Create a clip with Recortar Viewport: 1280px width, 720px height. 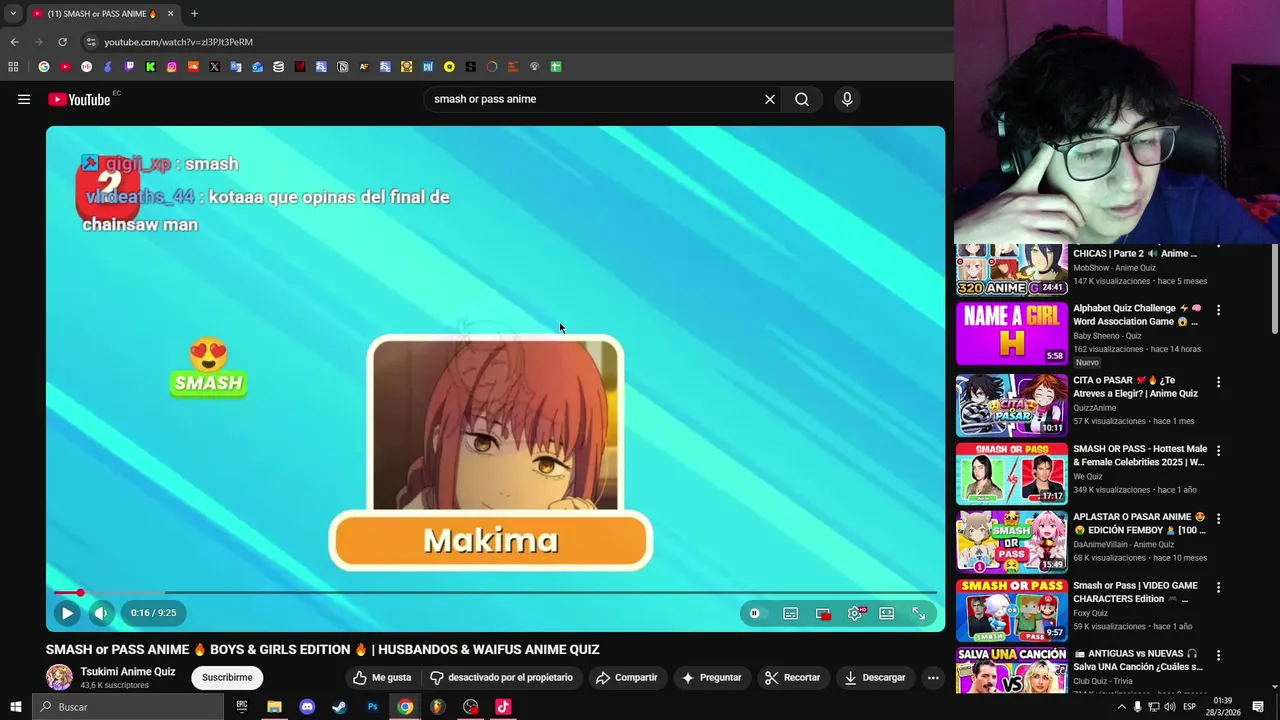coord(792,677)
